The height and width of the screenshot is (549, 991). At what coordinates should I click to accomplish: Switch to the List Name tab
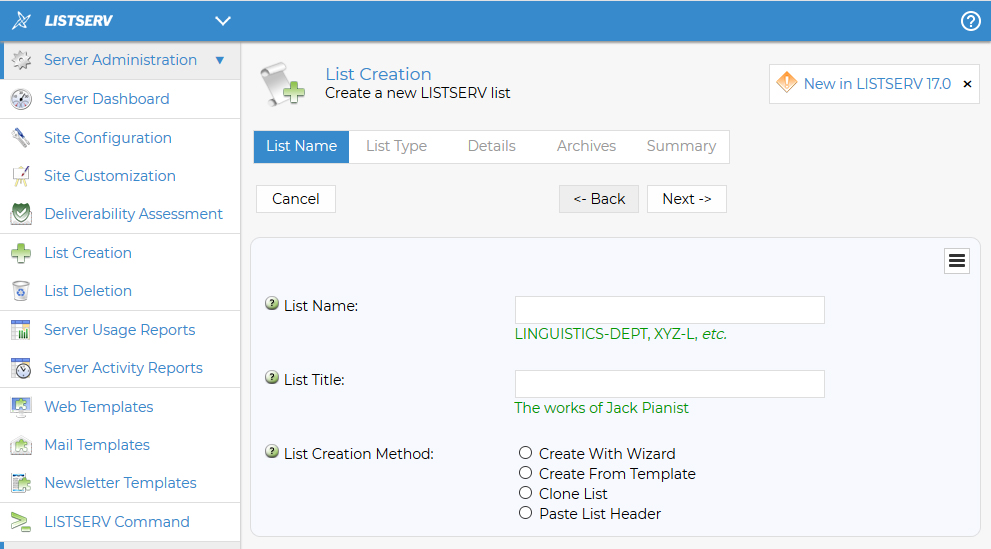[301, 147]
